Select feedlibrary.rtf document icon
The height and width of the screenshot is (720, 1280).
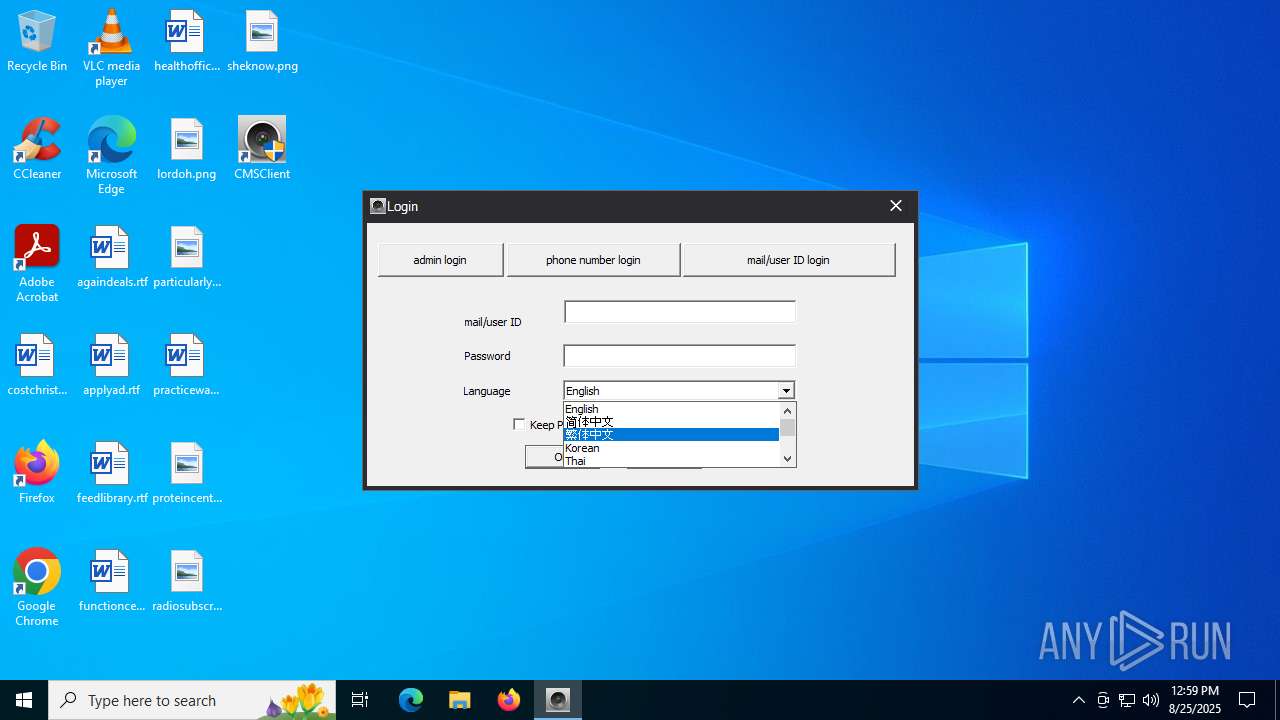click(x=111, y=473)
